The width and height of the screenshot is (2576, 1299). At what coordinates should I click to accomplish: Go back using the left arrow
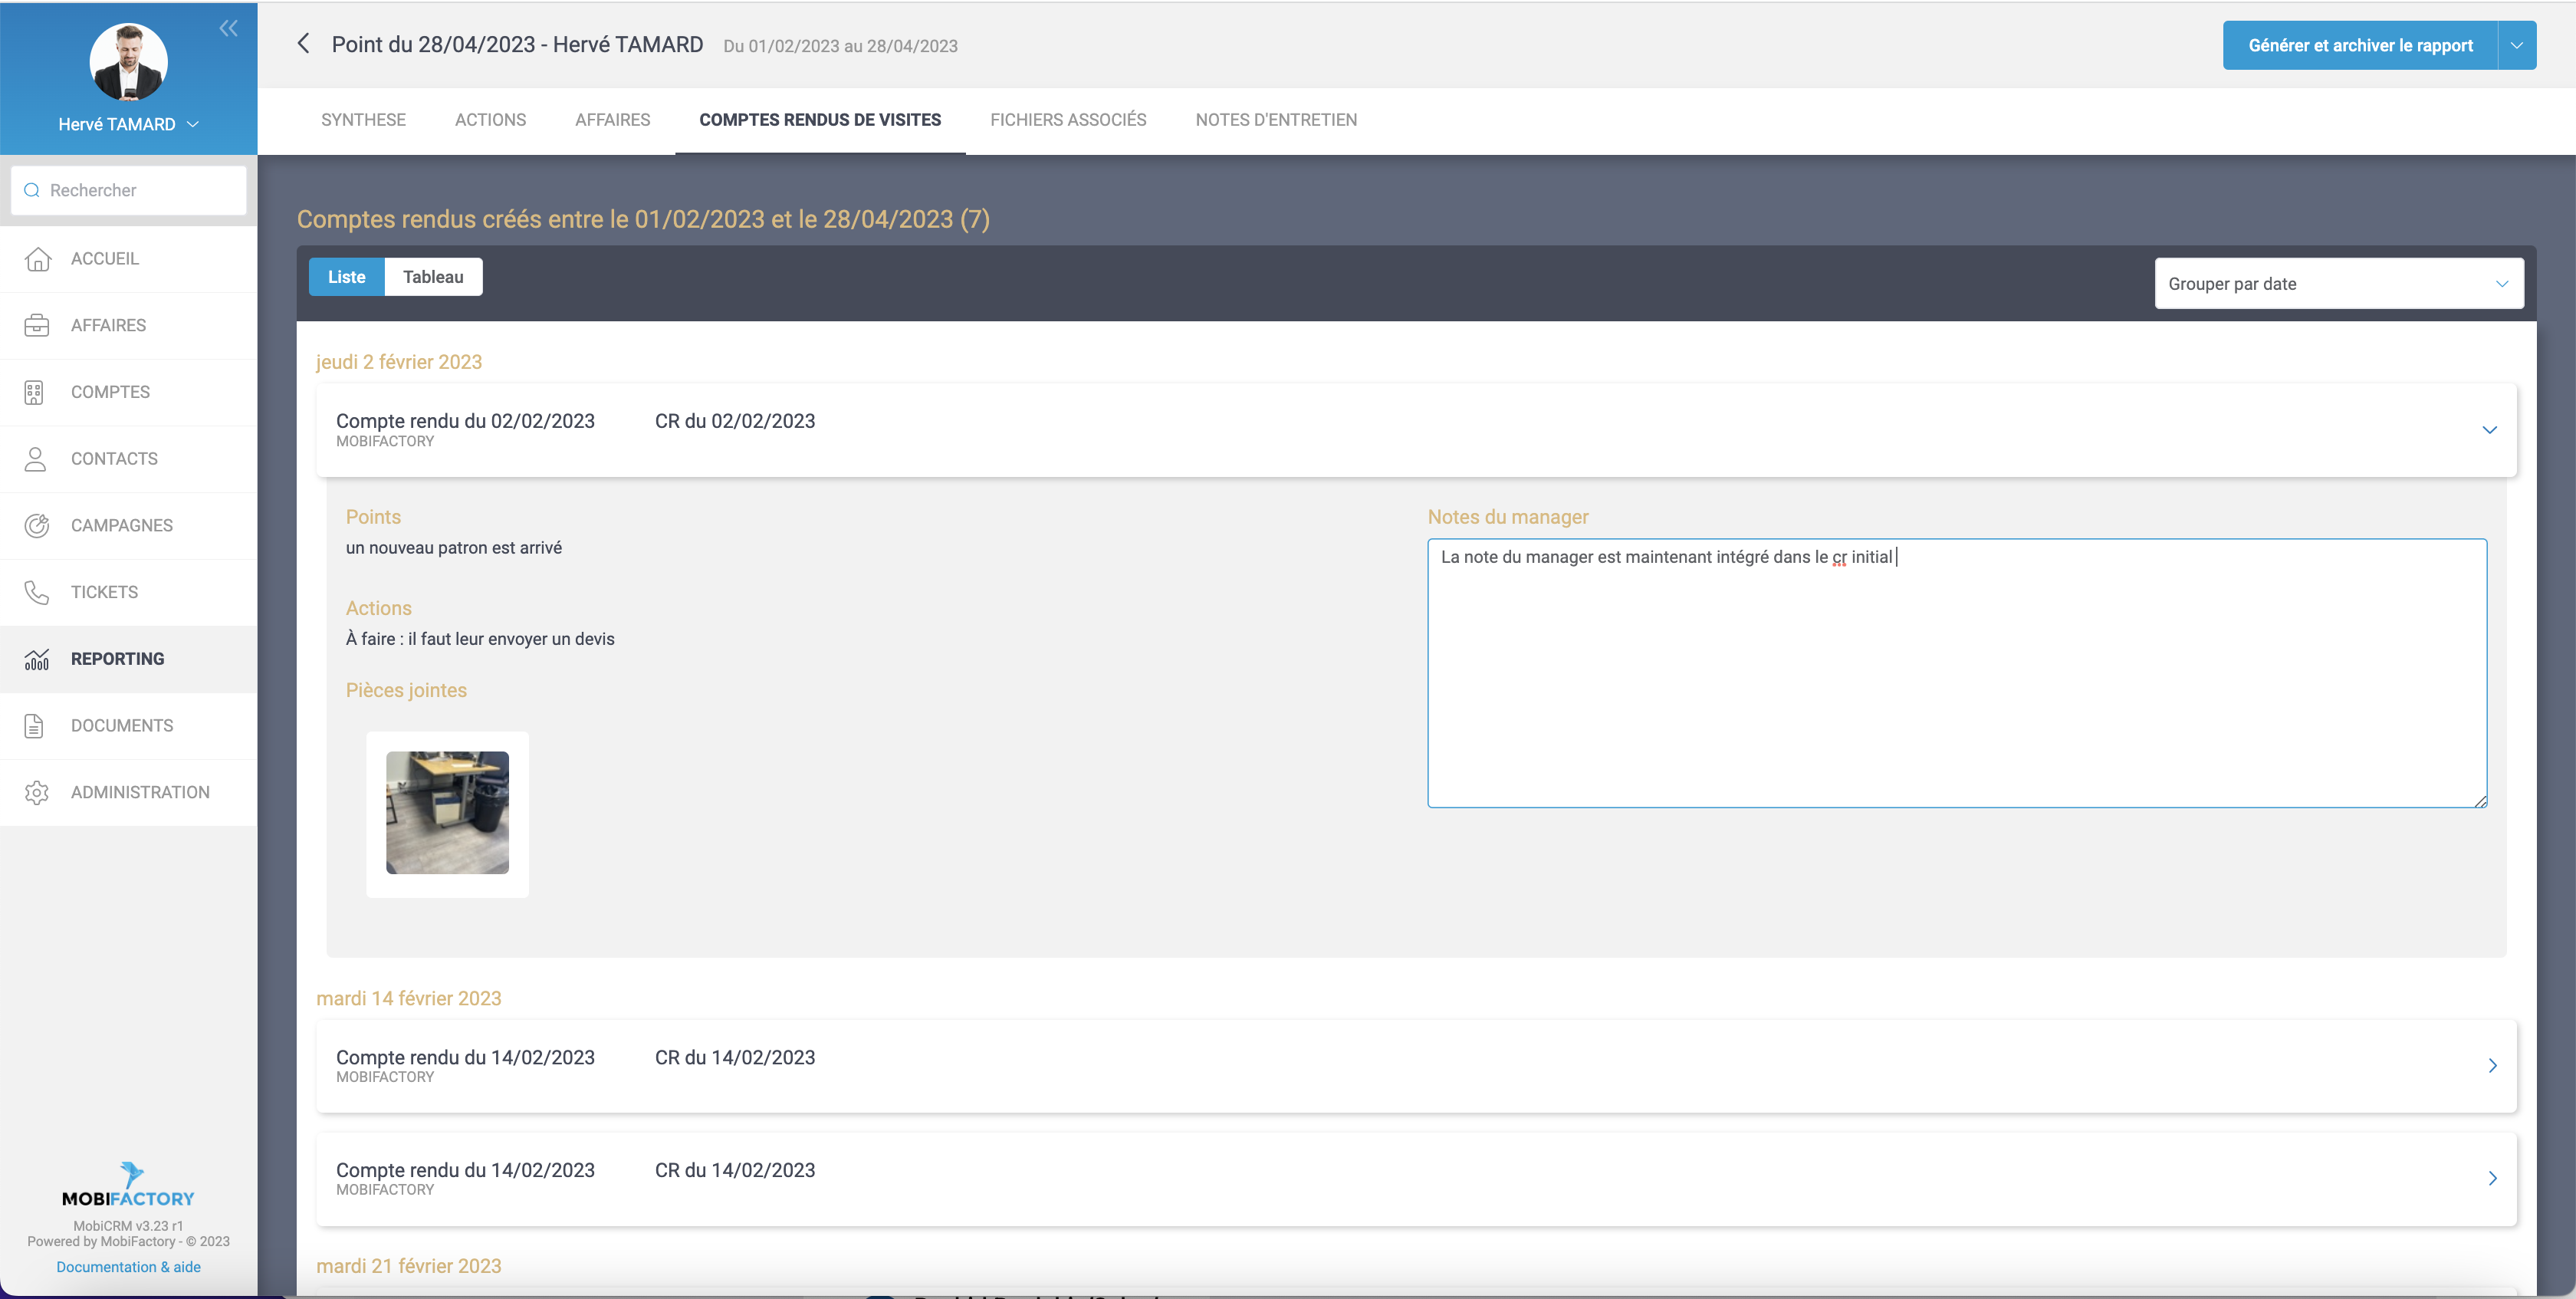(x=304, y=44)
